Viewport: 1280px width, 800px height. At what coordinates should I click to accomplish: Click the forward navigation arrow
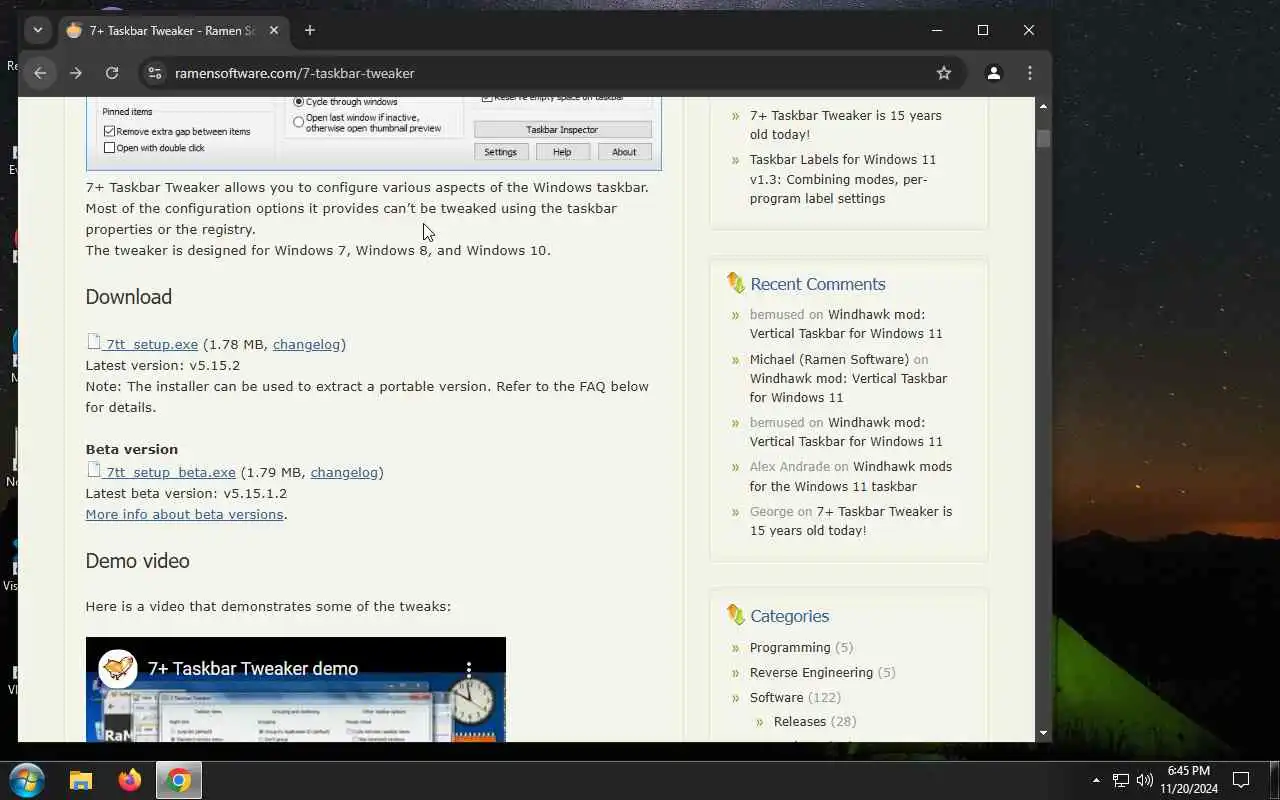[76, 73]
